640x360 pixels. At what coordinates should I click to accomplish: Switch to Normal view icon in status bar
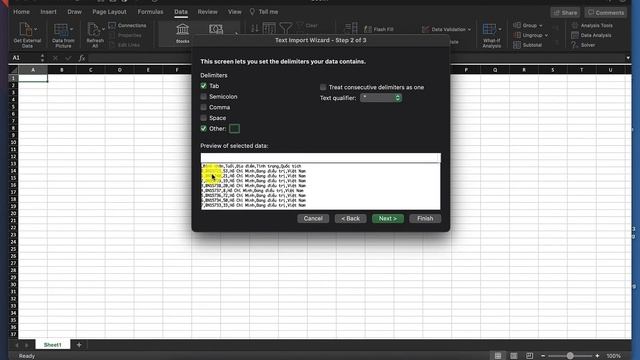(x=498, y=356)
